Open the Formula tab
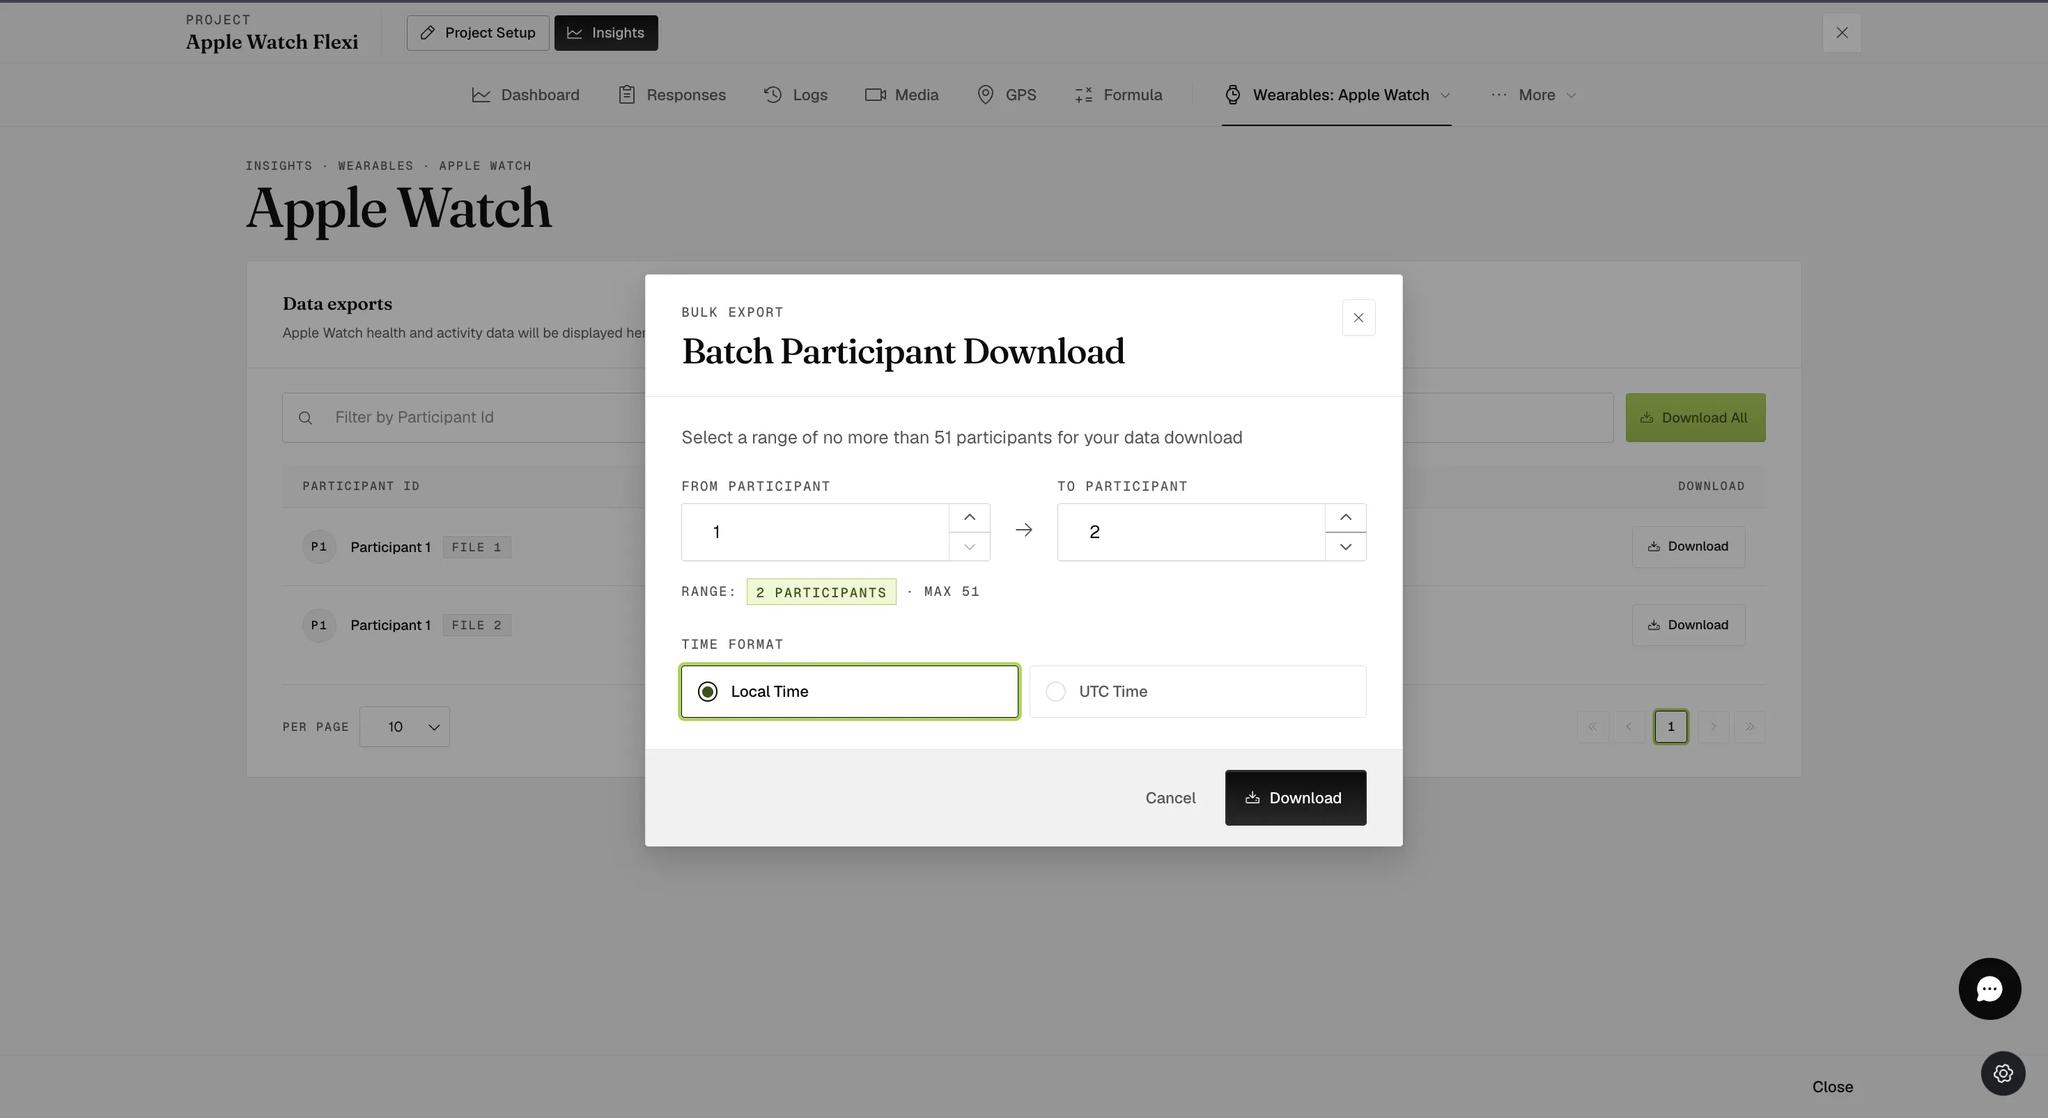Viewport: 2048px width, 1118px height. 1118,95
